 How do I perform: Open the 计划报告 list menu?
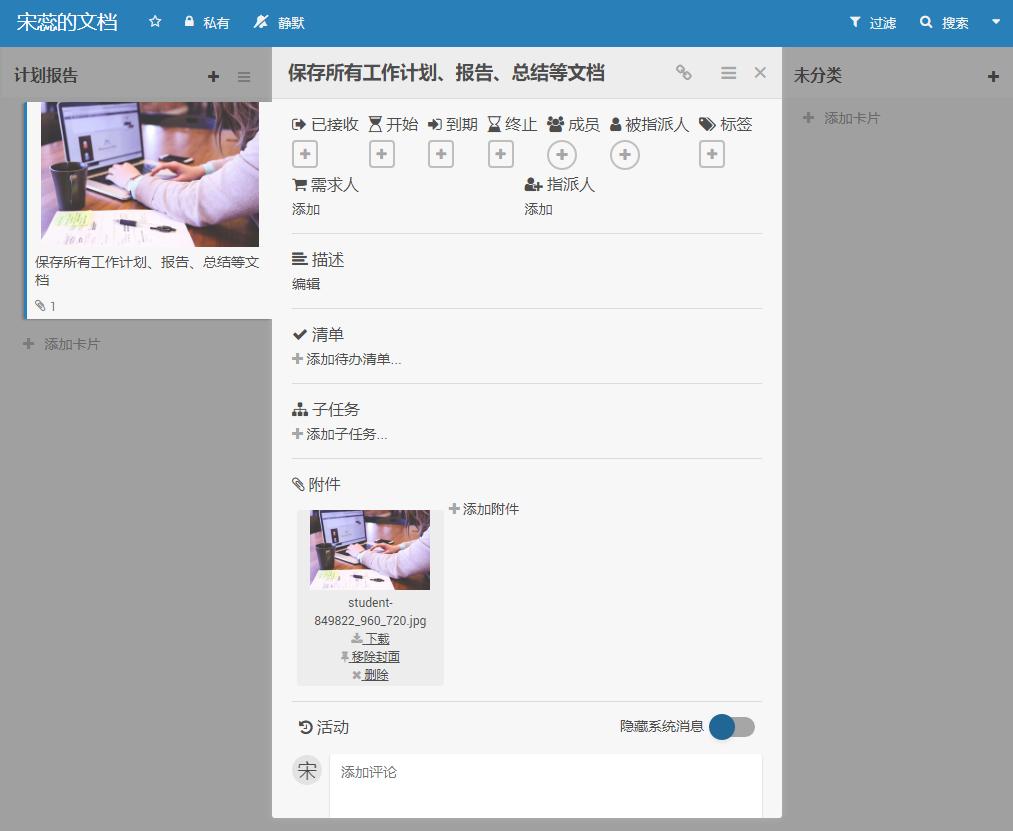pyautogui.click(x=244, y=77)
